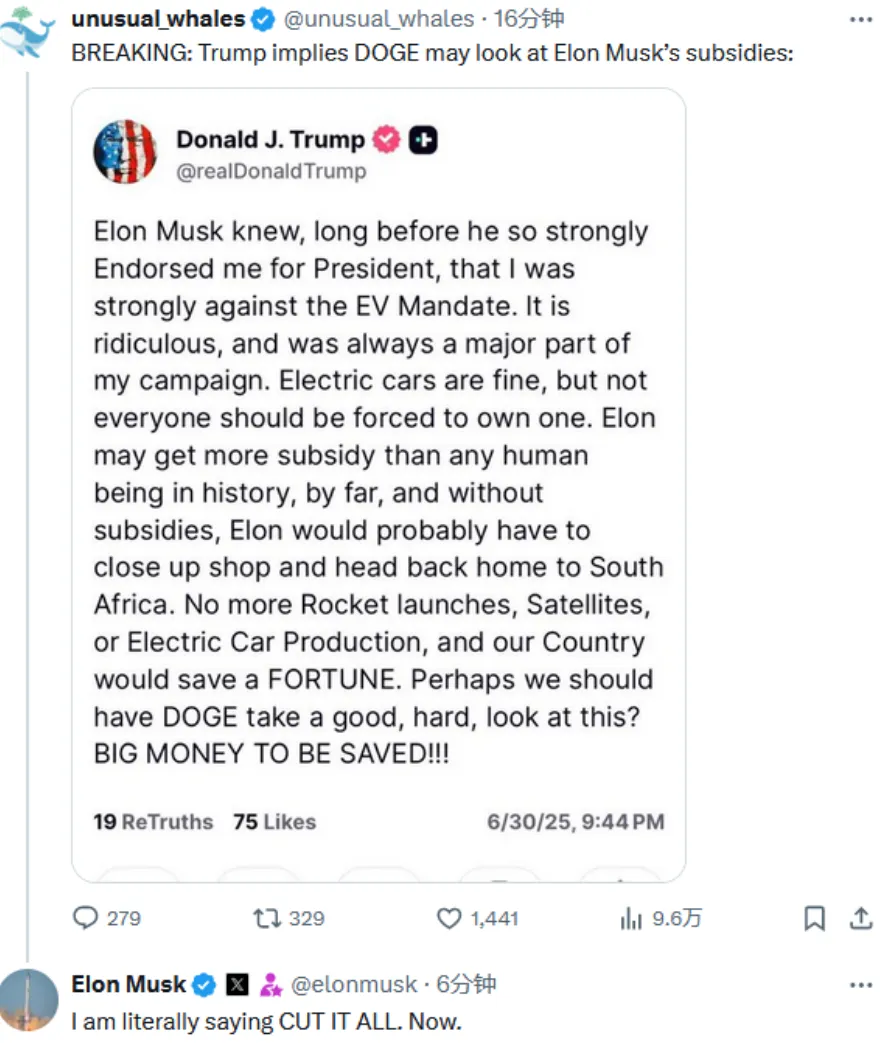This screenshot has height=1043, width=883.
Task: Click the repost icon showing 329
Action: [267, 918]
